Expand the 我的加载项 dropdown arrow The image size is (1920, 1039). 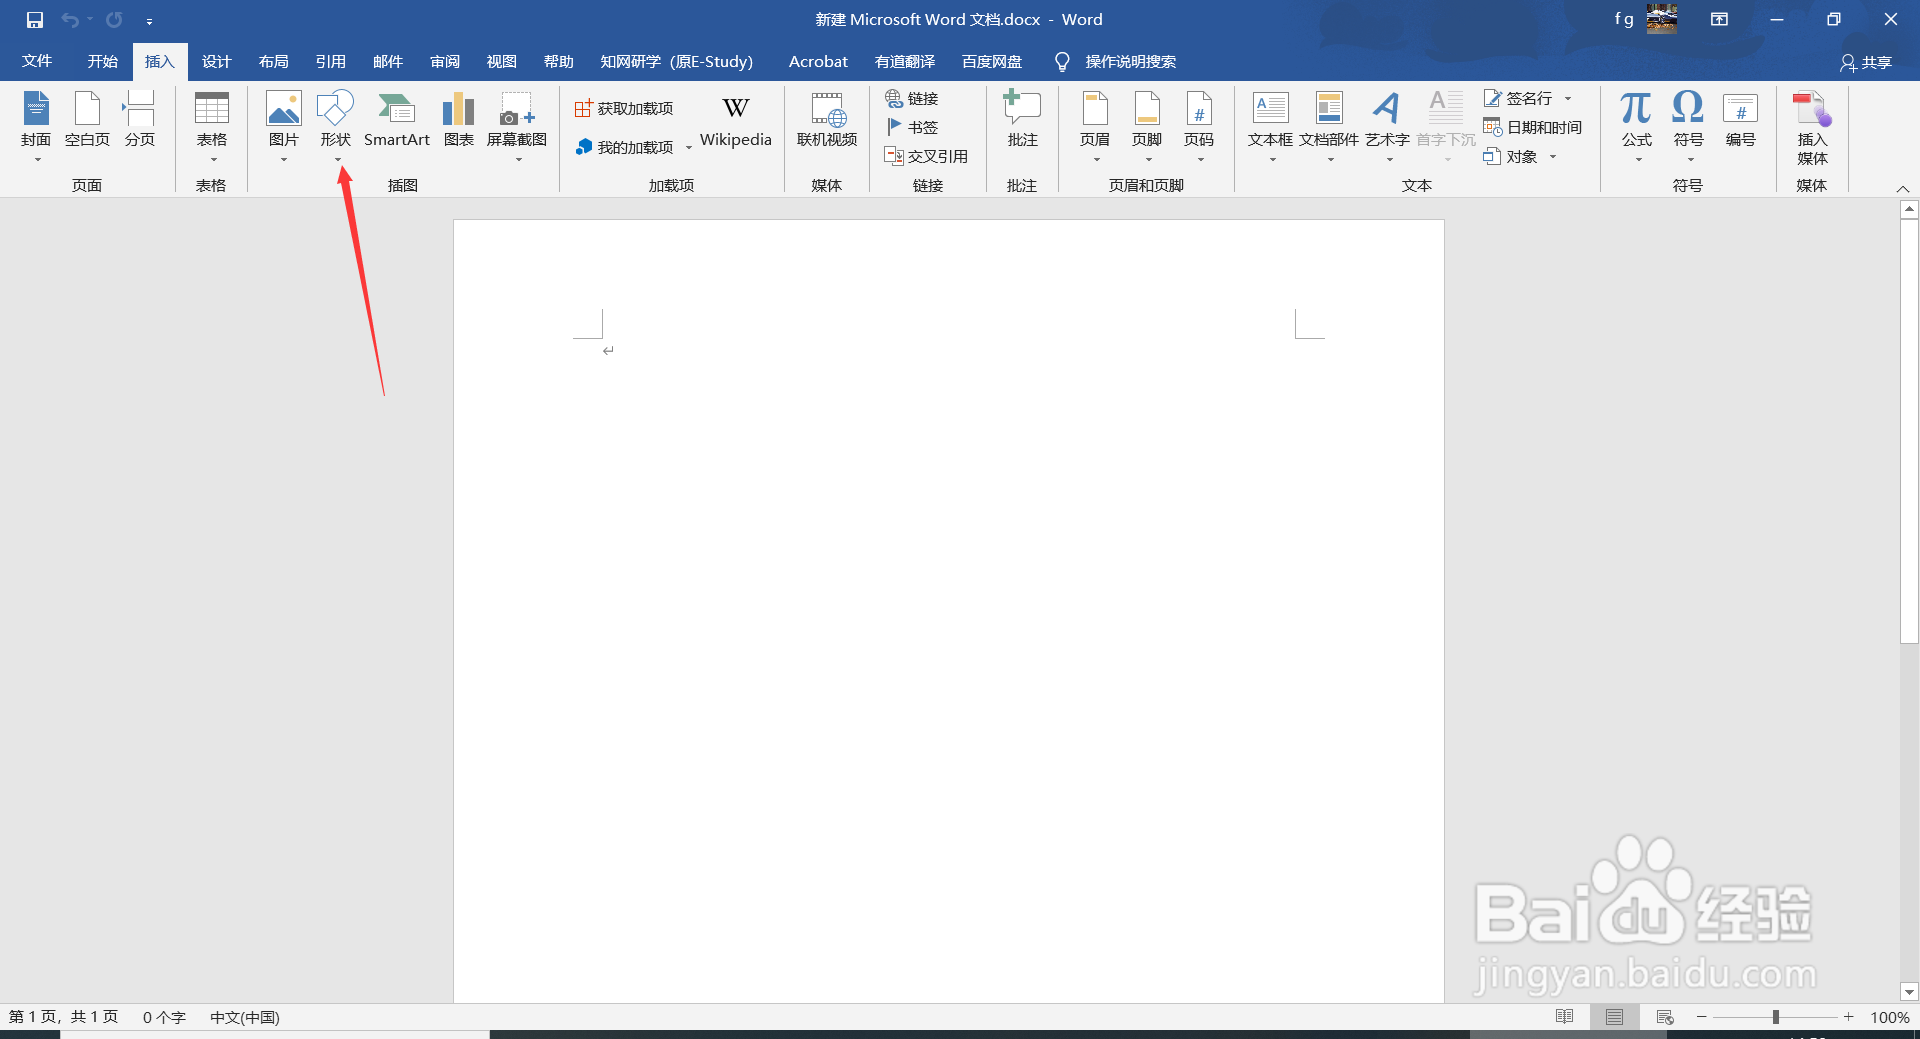pos(689,148)
